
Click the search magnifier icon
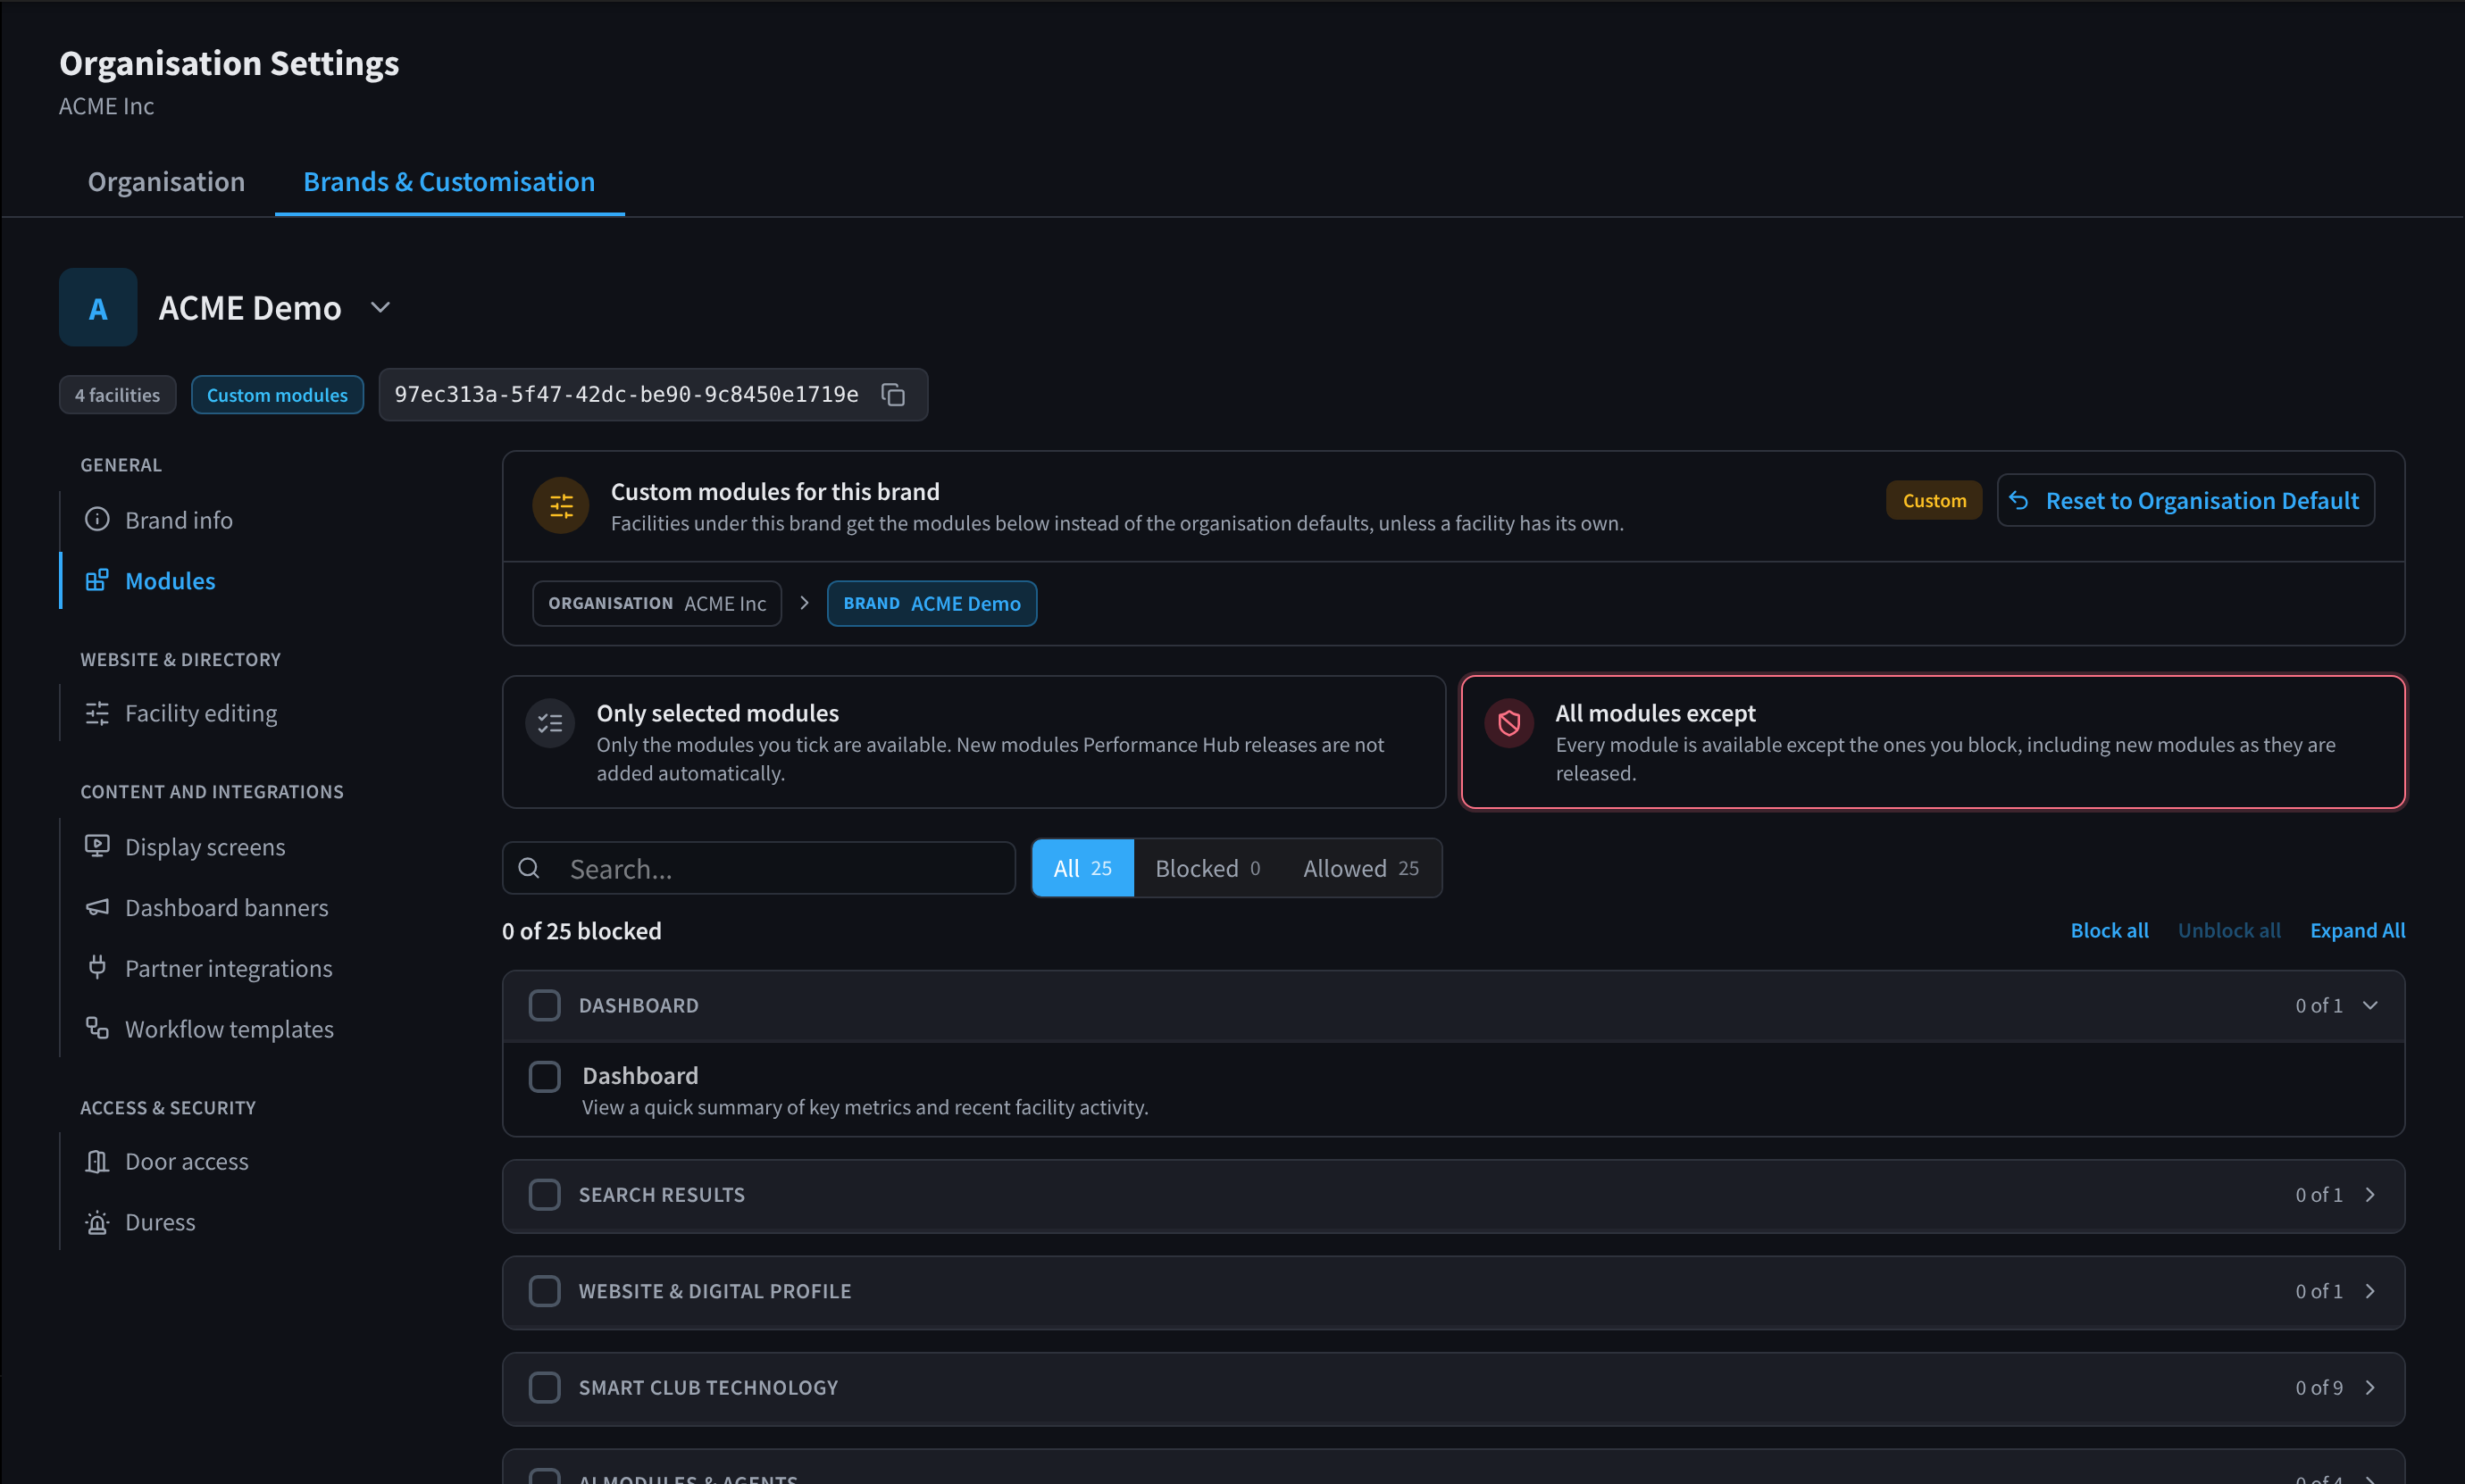tap(529, 868)
